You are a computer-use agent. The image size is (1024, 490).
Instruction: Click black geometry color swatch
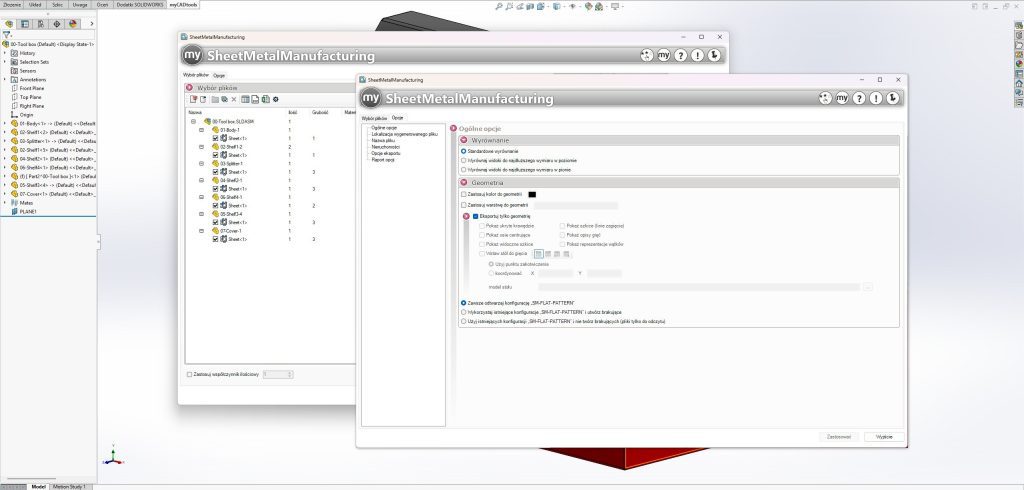(532, 194)
